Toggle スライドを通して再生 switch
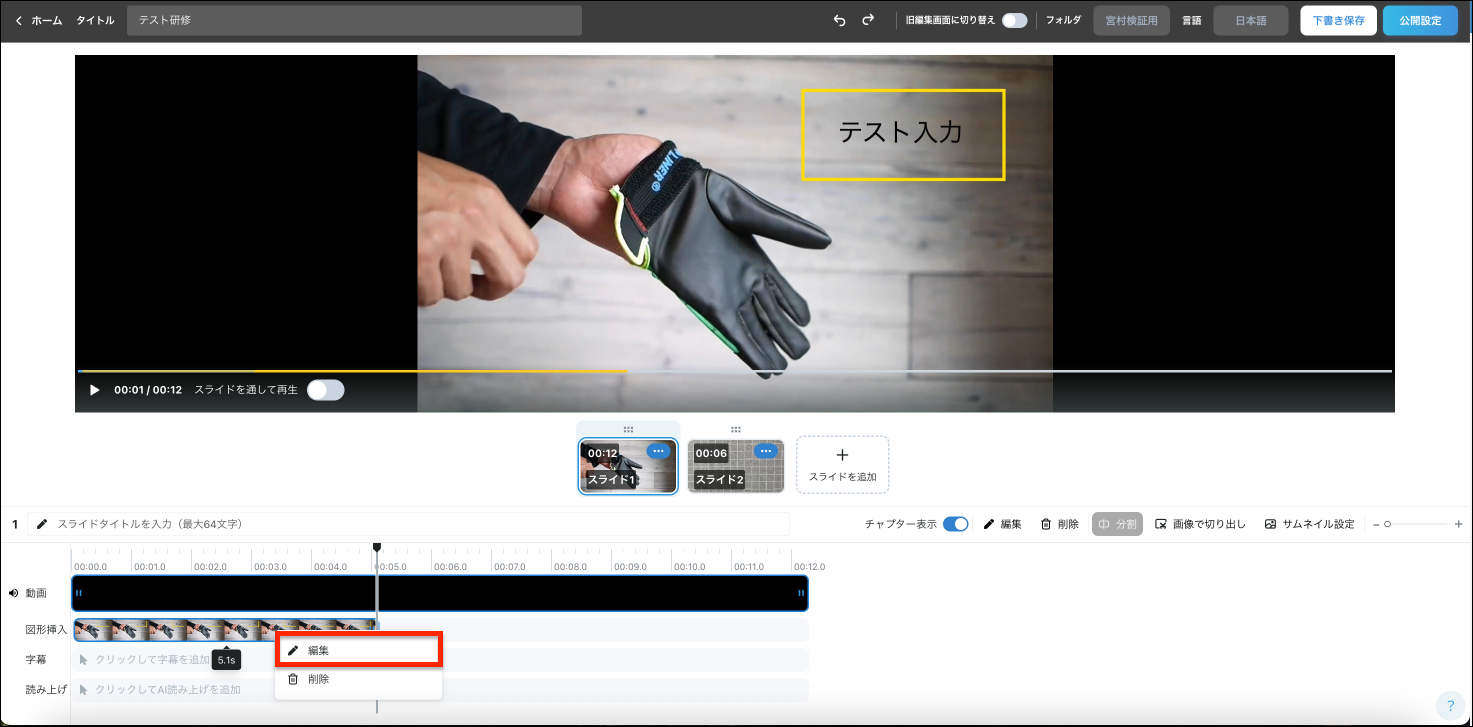This screenshot has width=1473, height=727. 326,390
